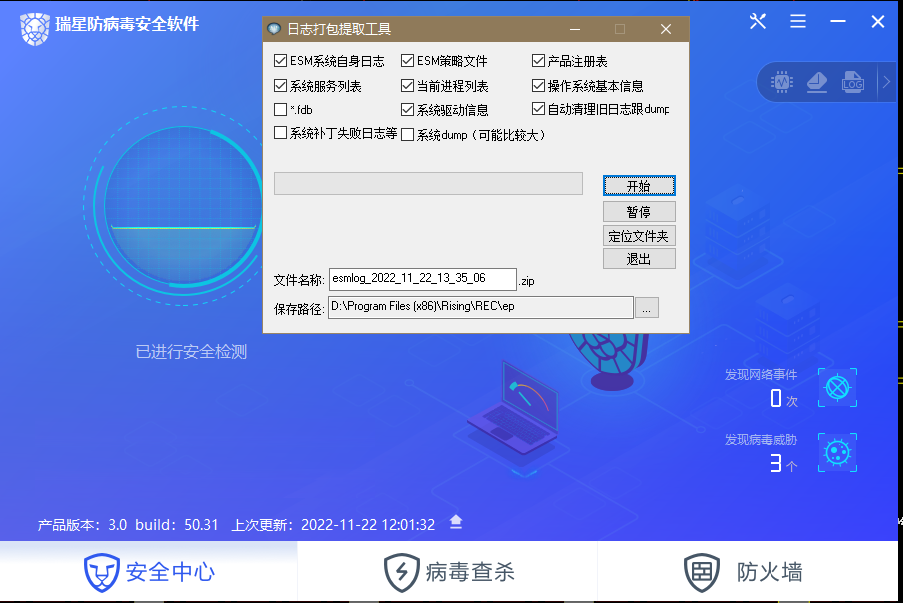Click the update upload arrow icon
Viewport: 903px width, 603px height.
click(456, 522)
